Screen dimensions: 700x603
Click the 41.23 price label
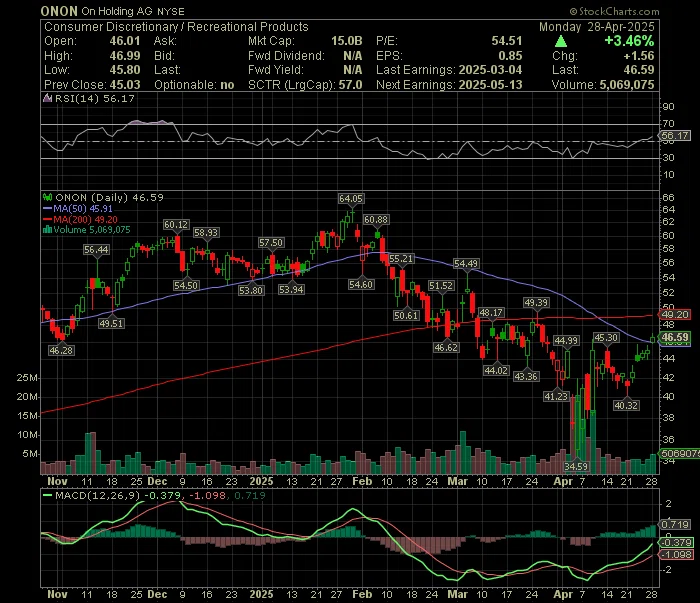tap(556, 396)
